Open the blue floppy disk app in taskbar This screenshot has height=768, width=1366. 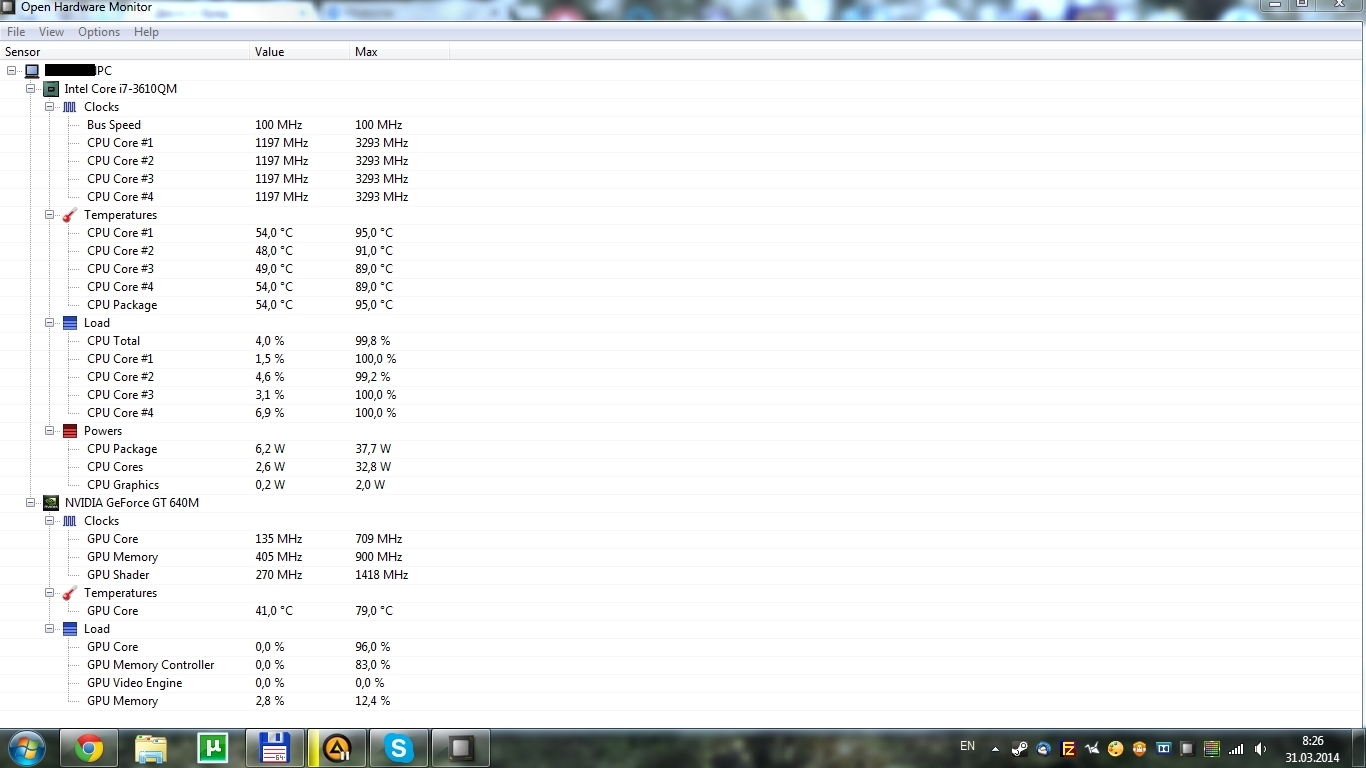pyautogui.click(x=275, y=748)
